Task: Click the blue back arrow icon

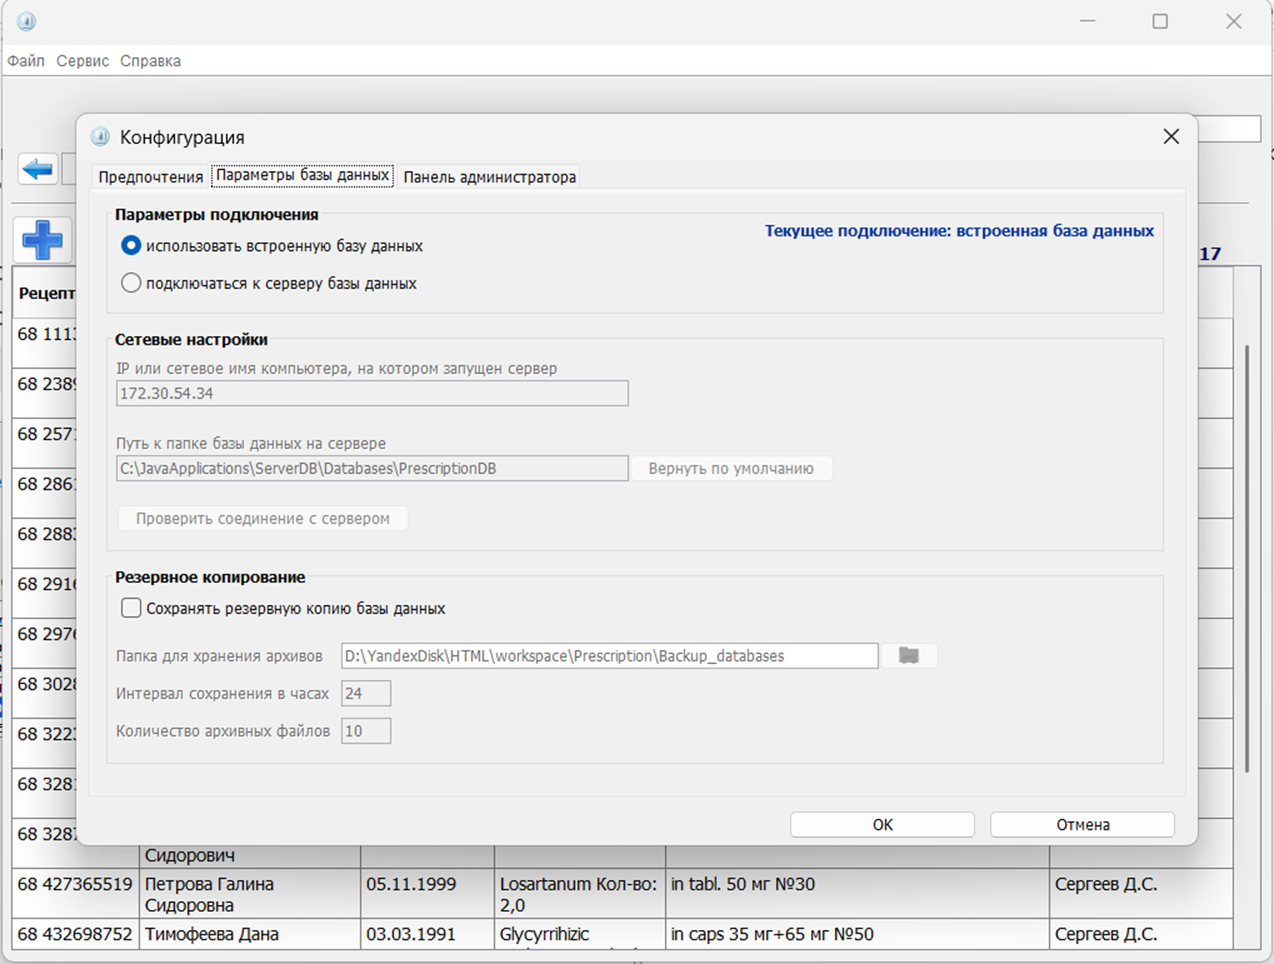Action: 38,169
